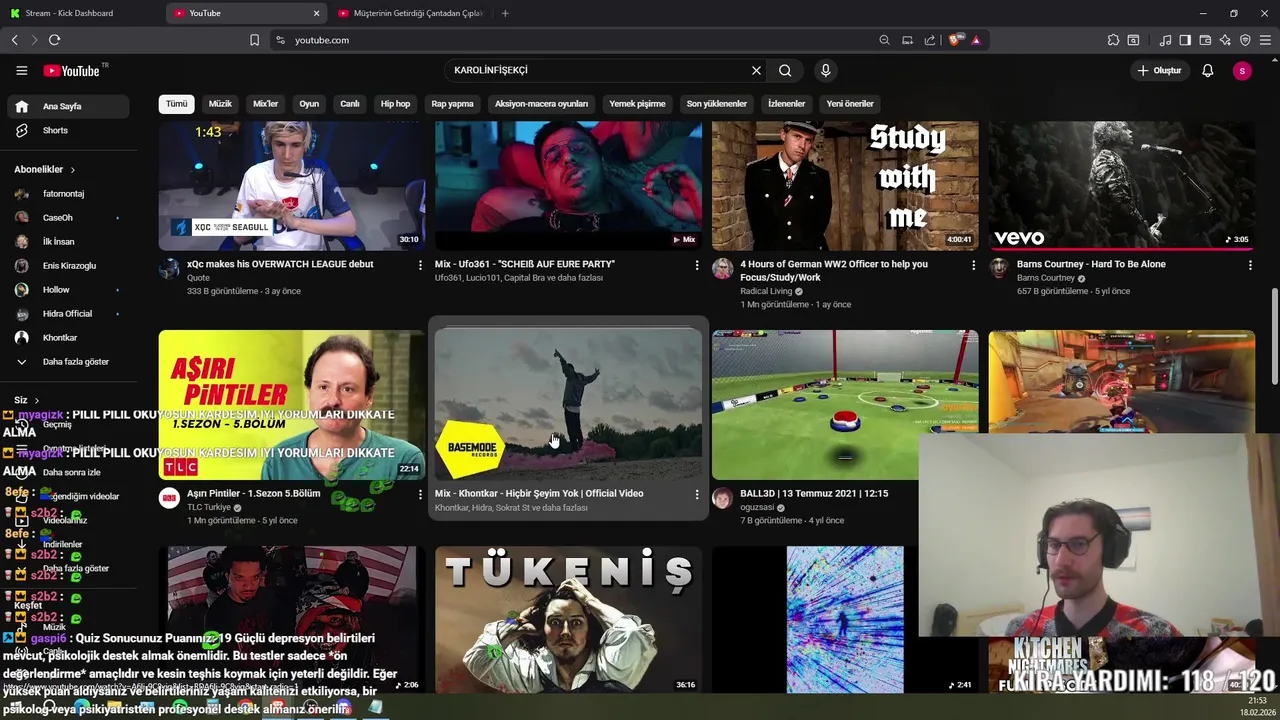
Task: Open the Oluştur create dropdown
Action: click(x=1159, y=70)
